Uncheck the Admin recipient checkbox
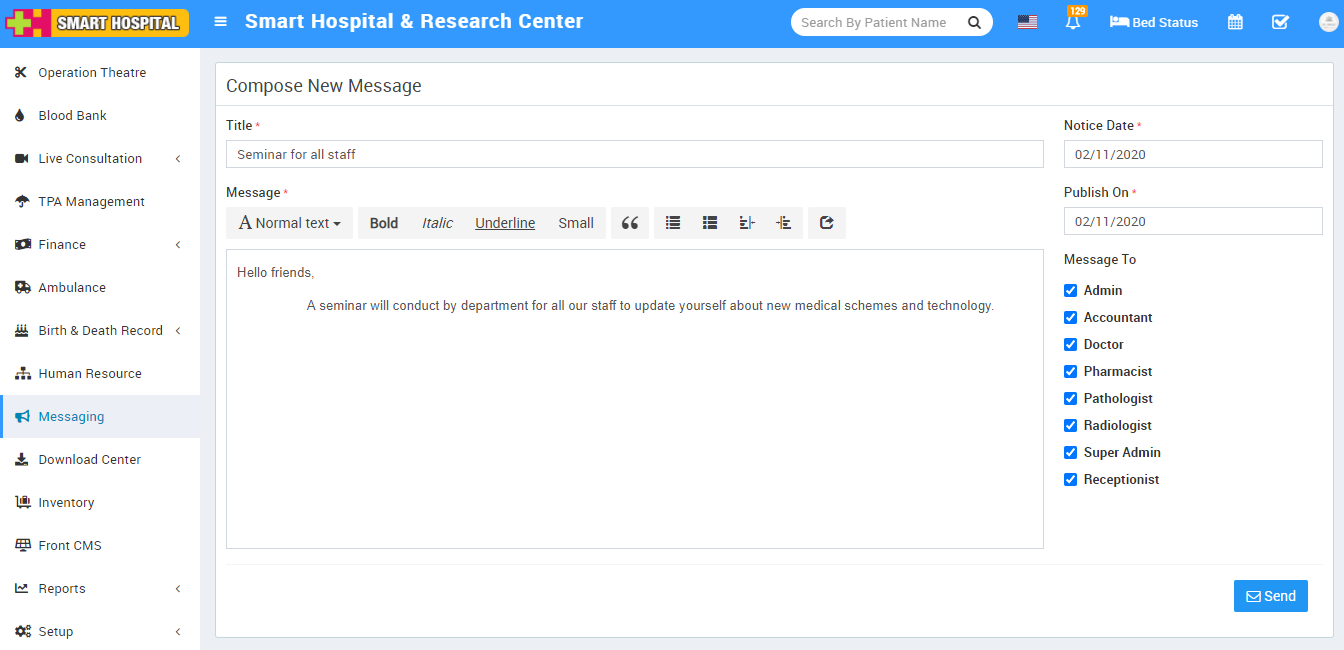 (1071, 290)
